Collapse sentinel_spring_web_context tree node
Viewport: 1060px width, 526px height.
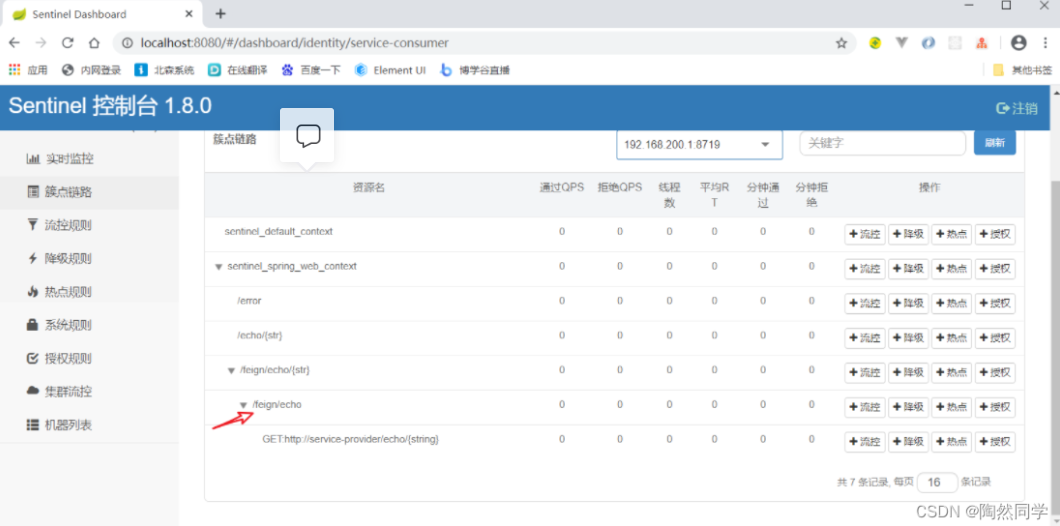218,267
